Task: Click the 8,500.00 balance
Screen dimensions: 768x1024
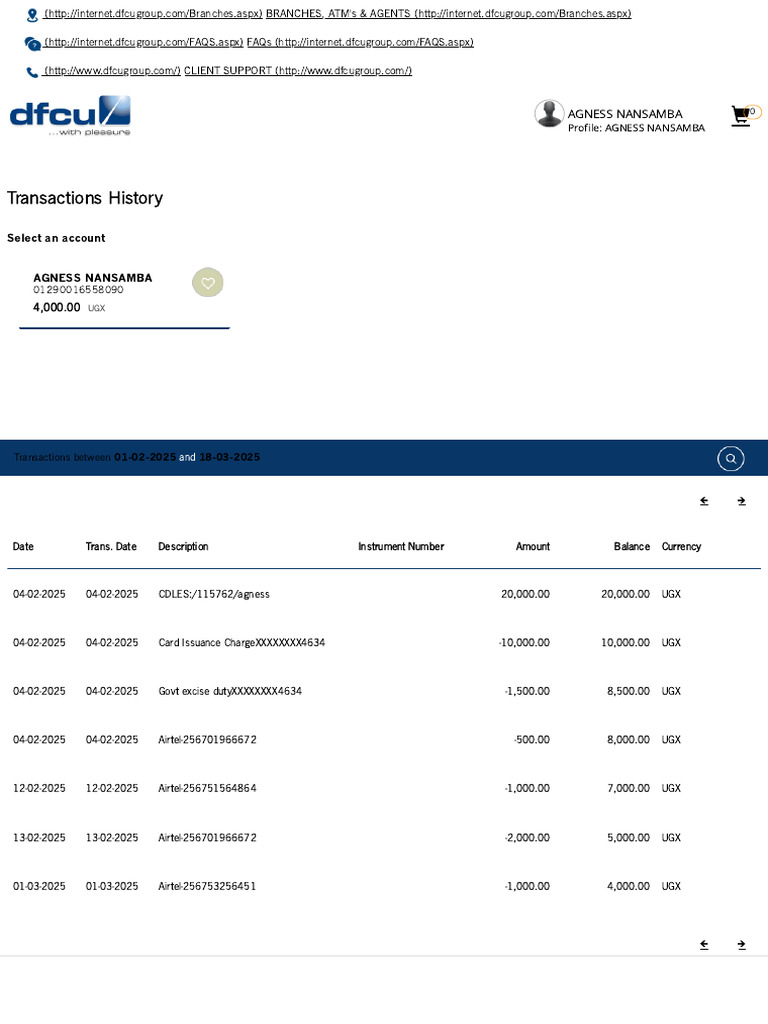Action: pos(628,691)
